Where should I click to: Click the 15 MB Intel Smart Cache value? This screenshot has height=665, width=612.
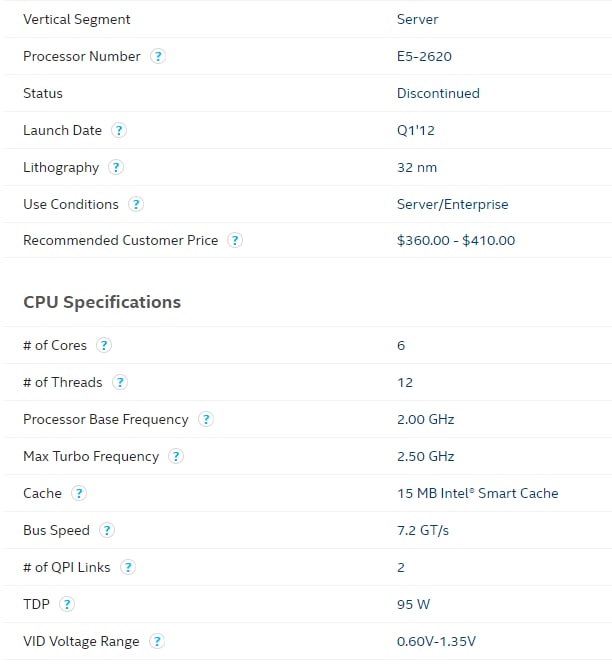(478, 493)
